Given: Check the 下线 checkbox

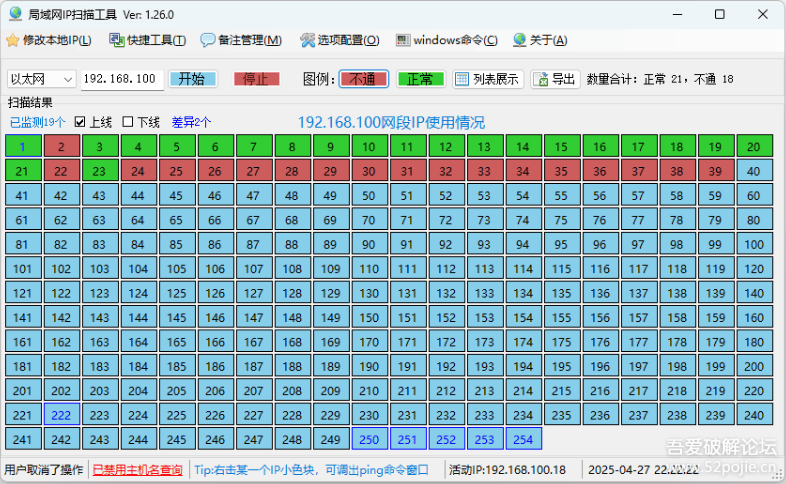Looking at the screenshot, I should [x=128, y=122].
